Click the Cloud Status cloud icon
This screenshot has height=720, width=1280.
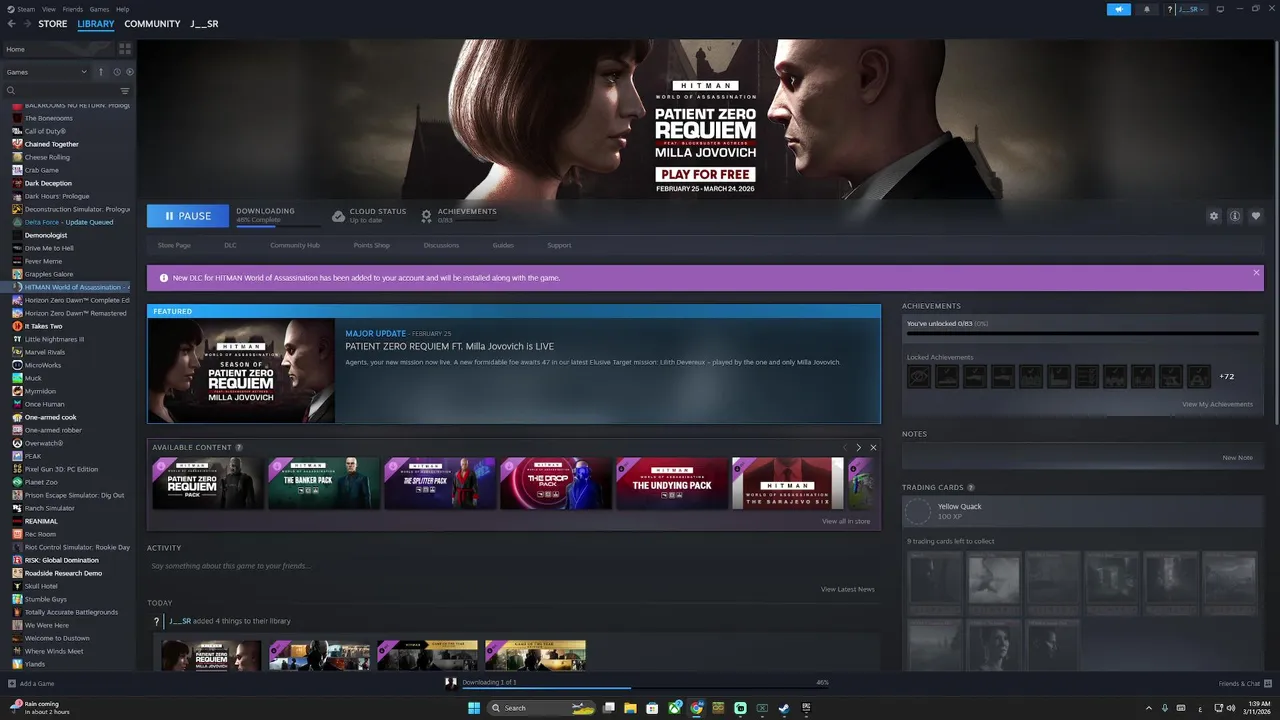339,215
